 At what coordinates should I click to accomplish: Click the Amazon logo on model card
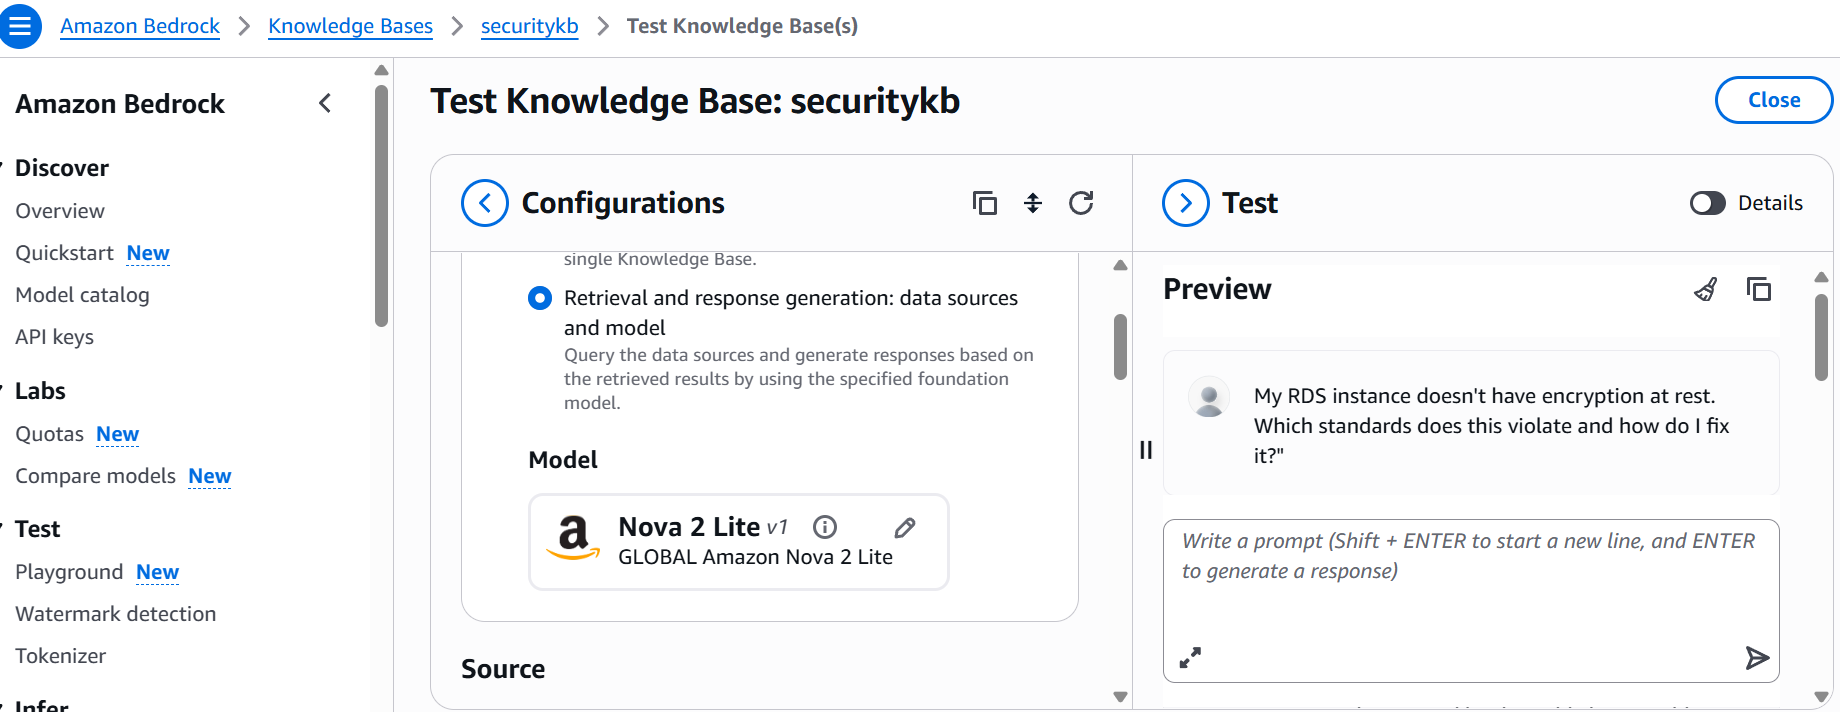(573, 537)
